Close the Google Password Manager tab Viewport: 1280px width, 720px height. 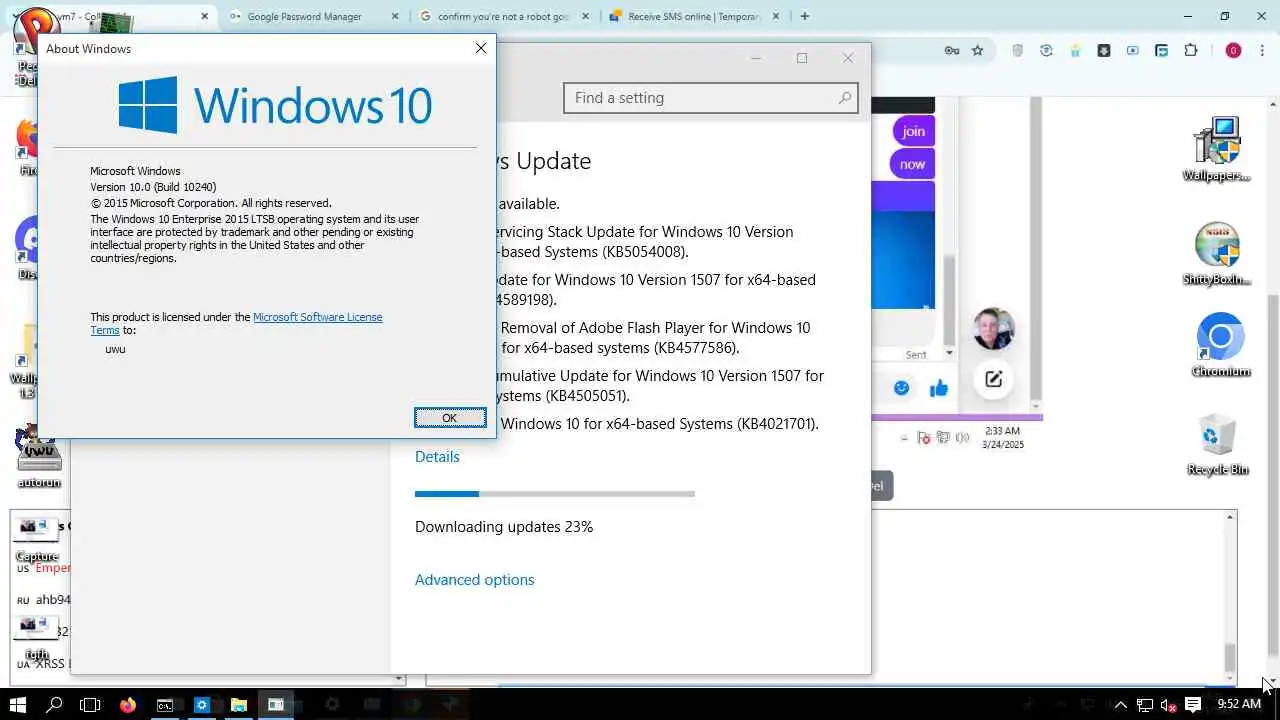[x=394, y=17]
